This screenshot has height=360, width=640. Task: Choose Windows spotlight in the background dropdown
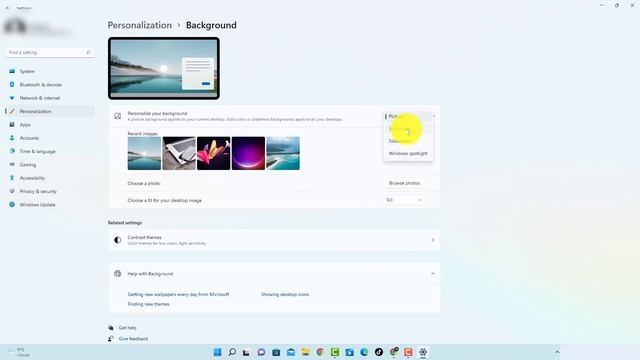(408, 153)
